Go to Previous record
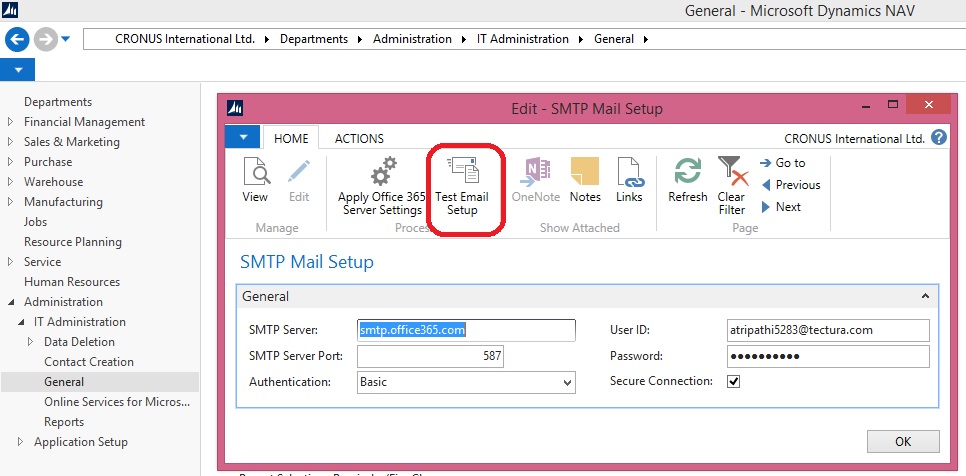 click(x=791, y=185)
